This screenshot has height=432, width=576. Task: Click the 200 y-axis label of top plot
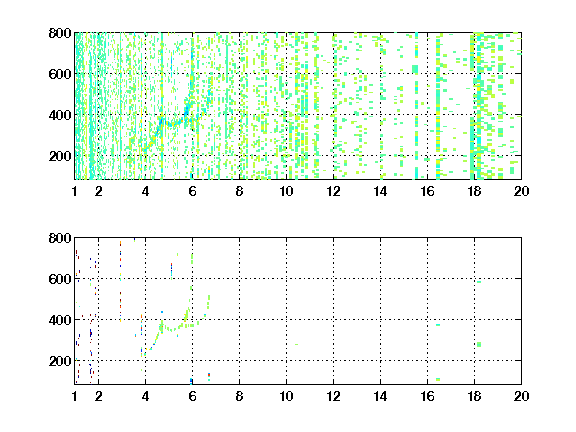(x=60, y=156)
